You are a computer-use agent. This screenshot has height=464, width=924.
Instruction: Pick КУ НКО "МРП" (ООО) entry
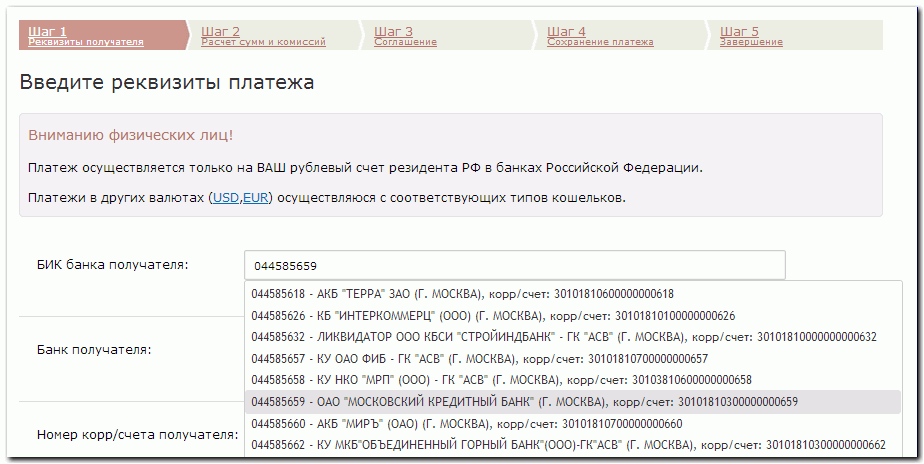pyautogui.click(x=501, y=380)
